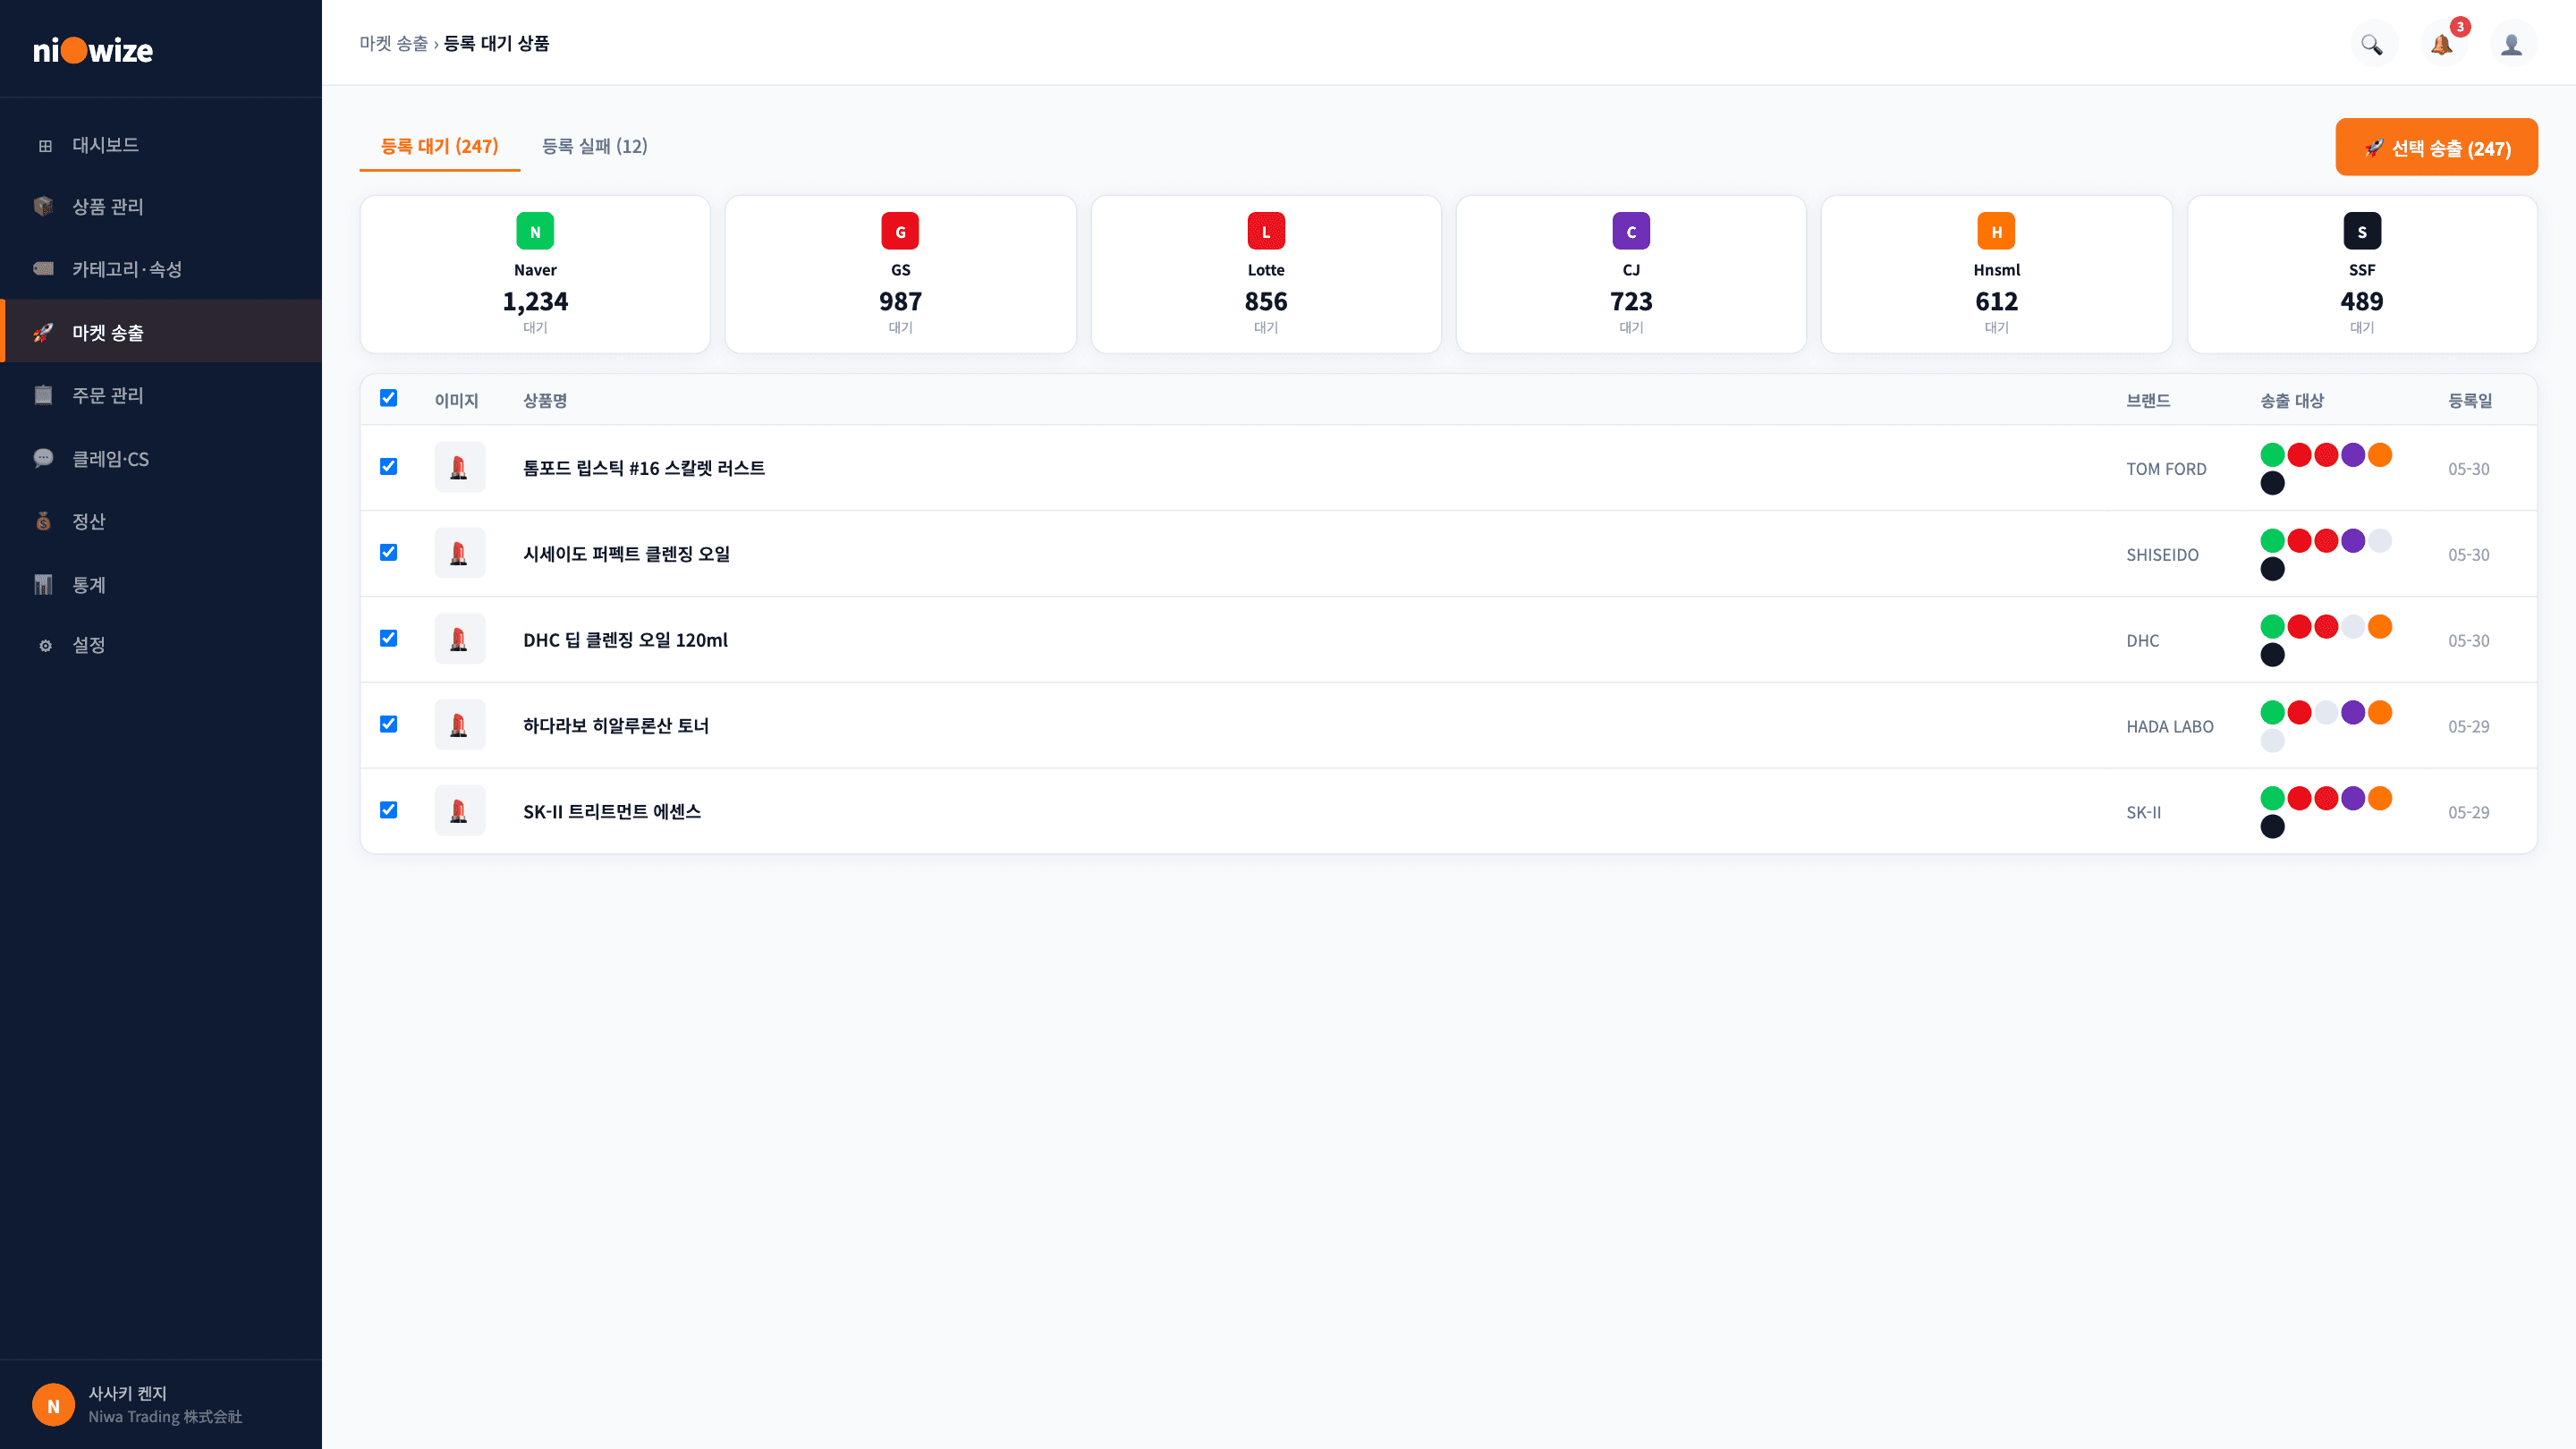The height and width of the screenshot is (1449, 2576).
Task: Open notifications bell with 3 badge
Action: [x=2442, y=44]
